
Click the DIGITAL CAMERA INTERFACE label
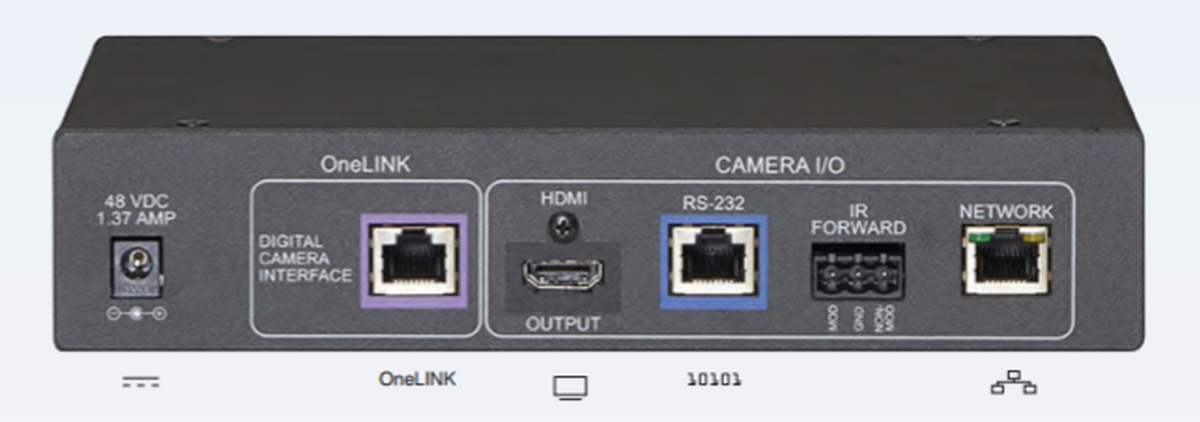pos(305,259)
